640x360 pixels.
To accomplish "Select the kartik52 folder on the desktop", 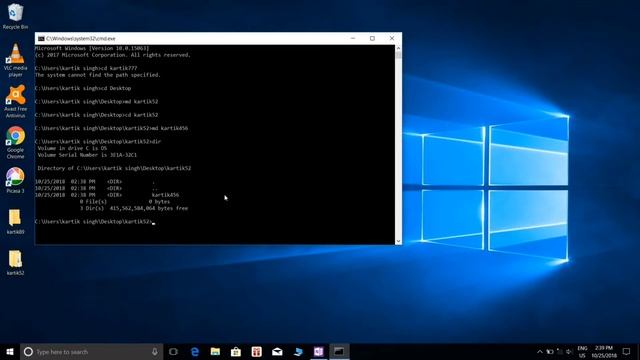I will pyautogui.click(x=16, y=263).
